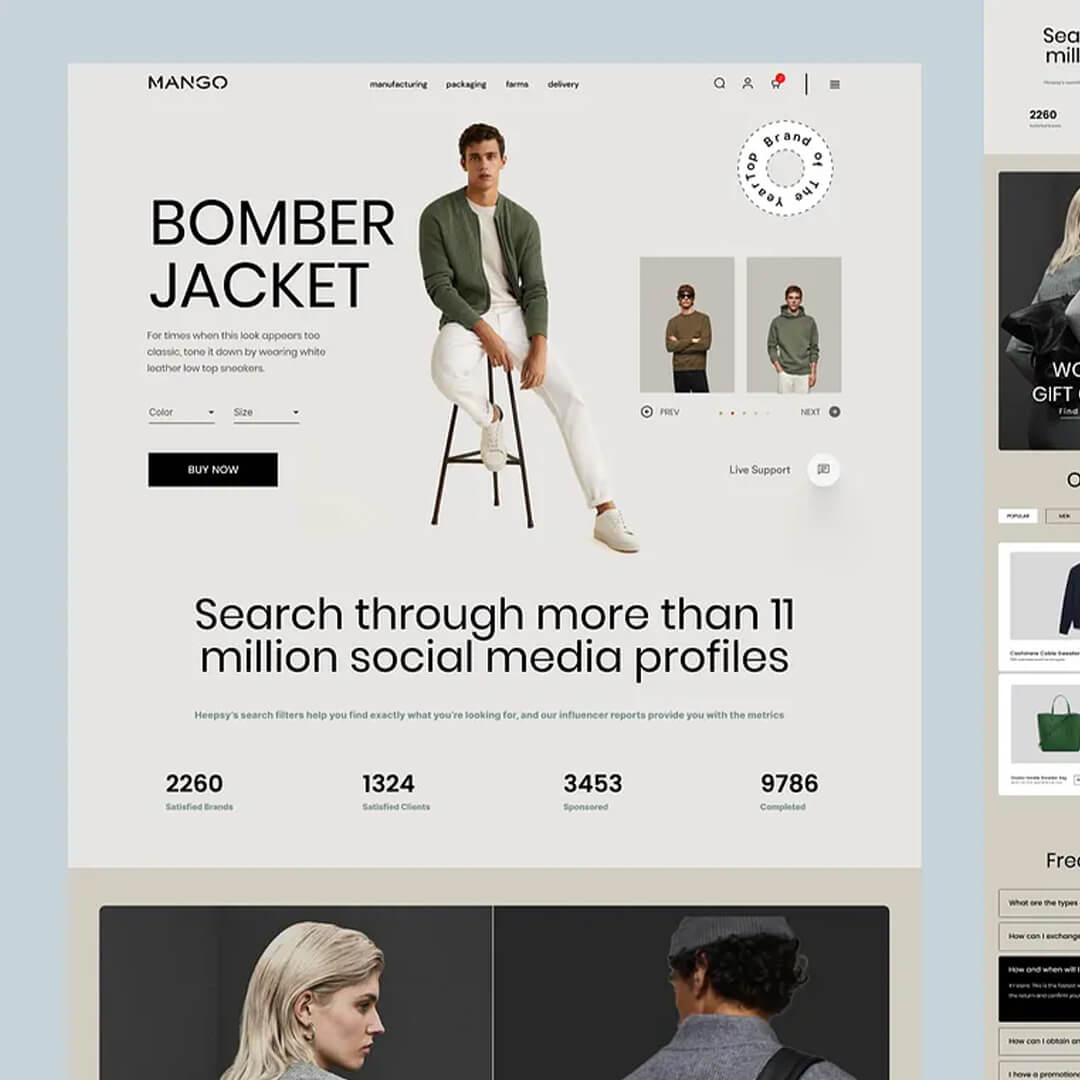1080x1080 pixels.
Task: Expand the Size dropdown
Action: pyautogui.click(x=266, y=412)
